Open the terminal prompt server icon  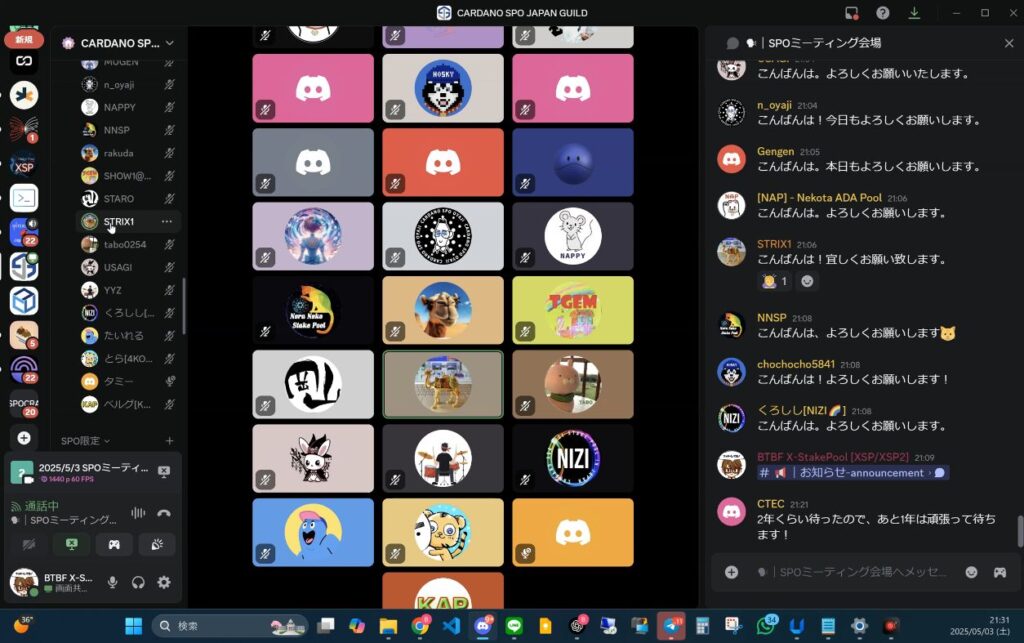pos(24,198)
